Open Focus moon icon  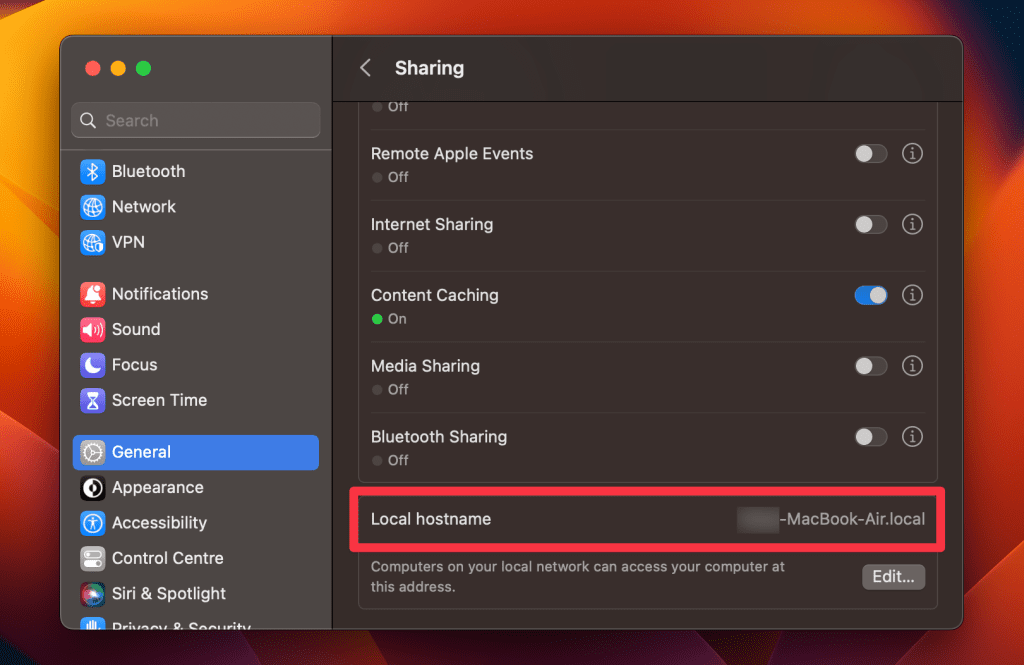(93, 365)
